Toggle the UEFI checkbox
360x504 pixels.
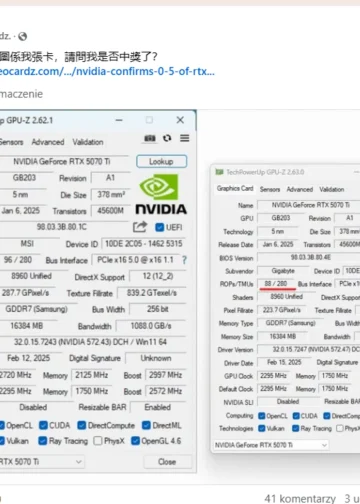coord(160,227)
